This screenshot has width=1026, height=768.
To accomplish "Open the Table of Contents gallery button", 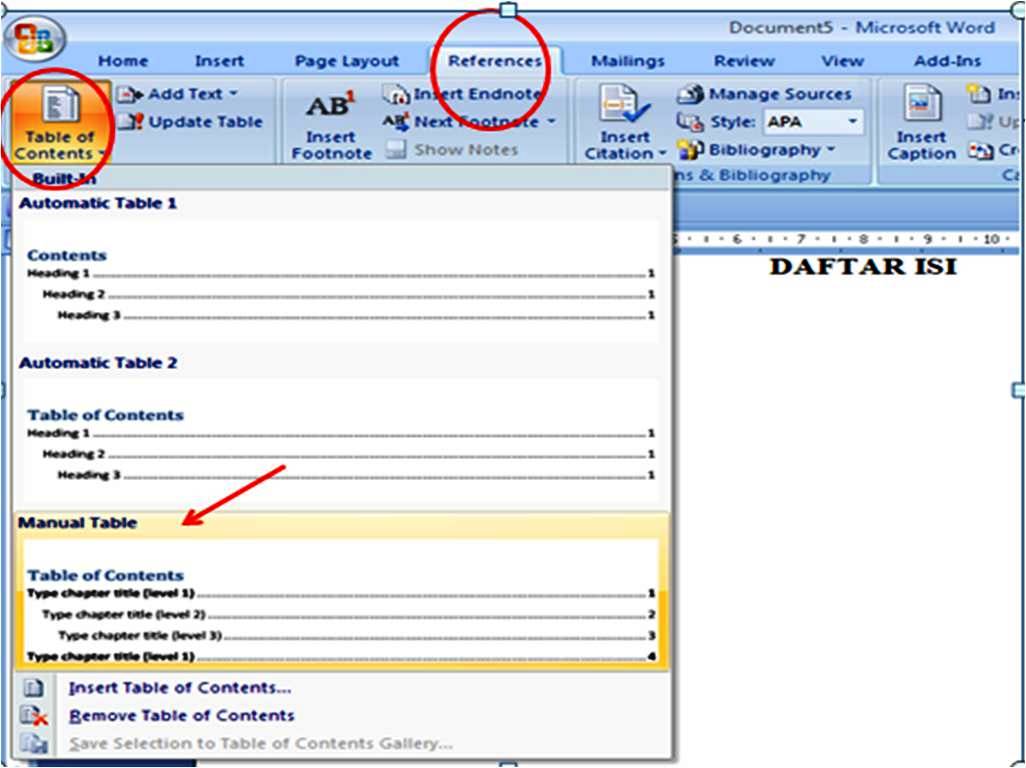I will (58, 122).
